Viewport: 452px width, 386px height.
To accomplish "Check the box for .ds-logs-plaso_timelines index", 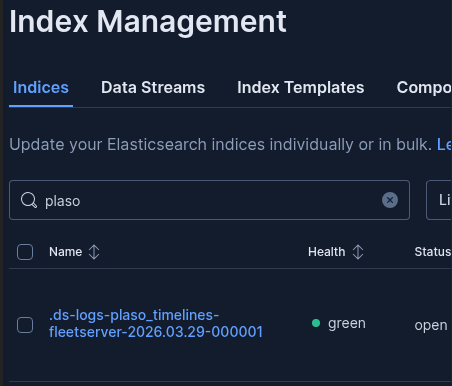I will tap(25, 325).
